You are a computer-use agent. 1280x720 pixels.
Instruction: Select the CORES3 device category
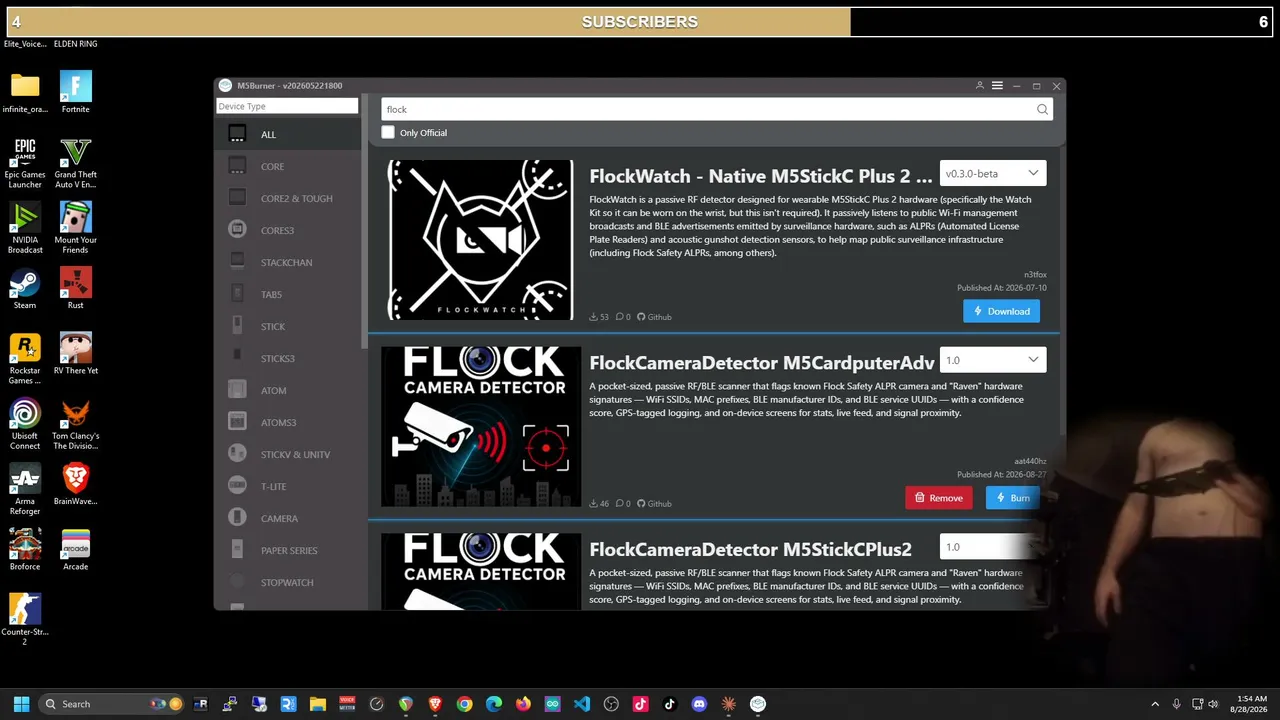tap(290, 230)
